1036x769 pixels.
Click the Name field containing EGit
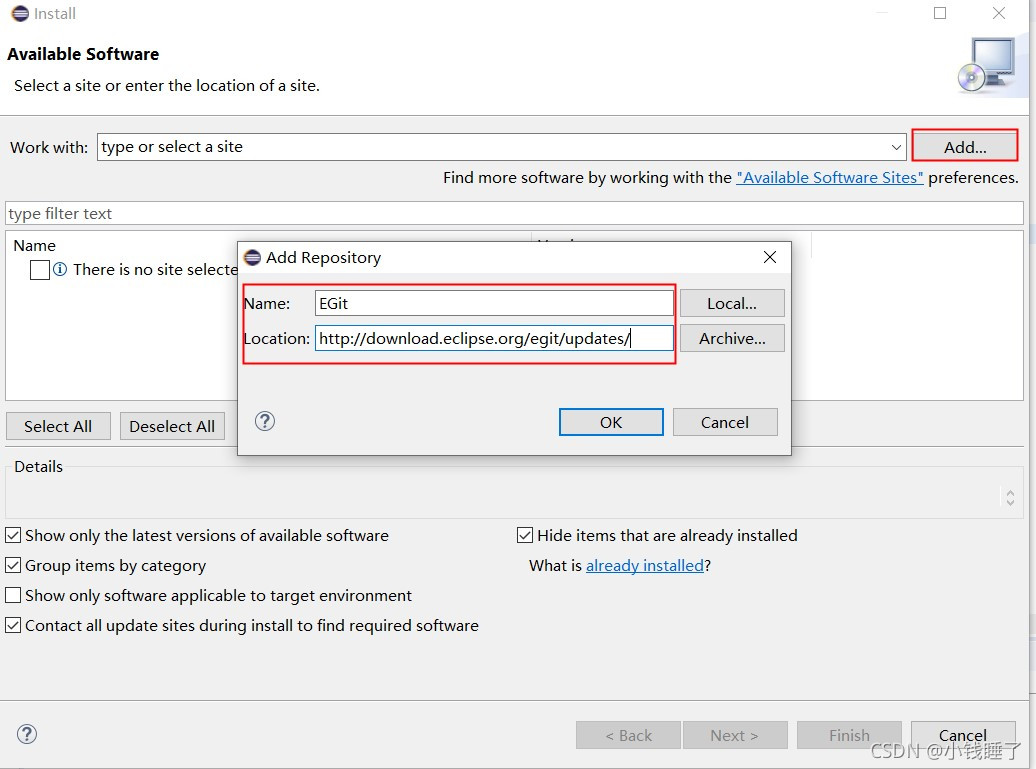(x=494, y=303)
